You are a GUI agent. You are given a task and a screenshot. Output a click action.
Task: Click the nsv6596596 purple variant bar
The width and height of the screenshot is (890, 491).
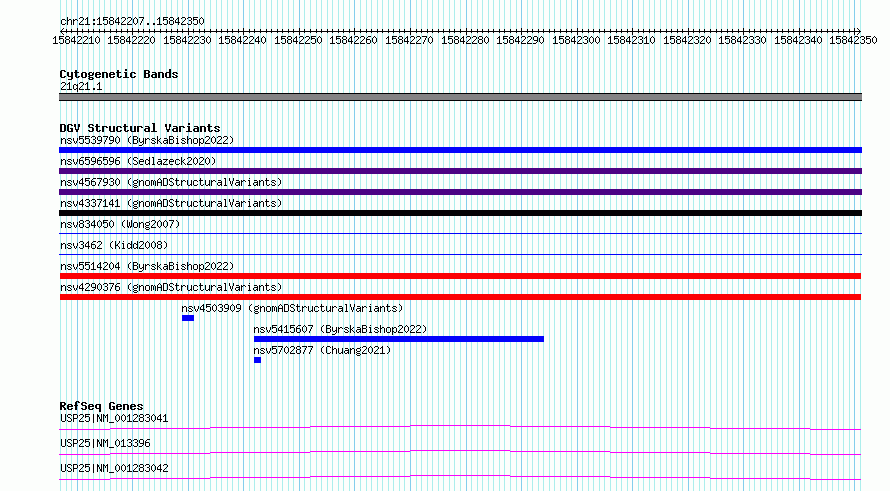pyautogui.click(x=460, y=171)
